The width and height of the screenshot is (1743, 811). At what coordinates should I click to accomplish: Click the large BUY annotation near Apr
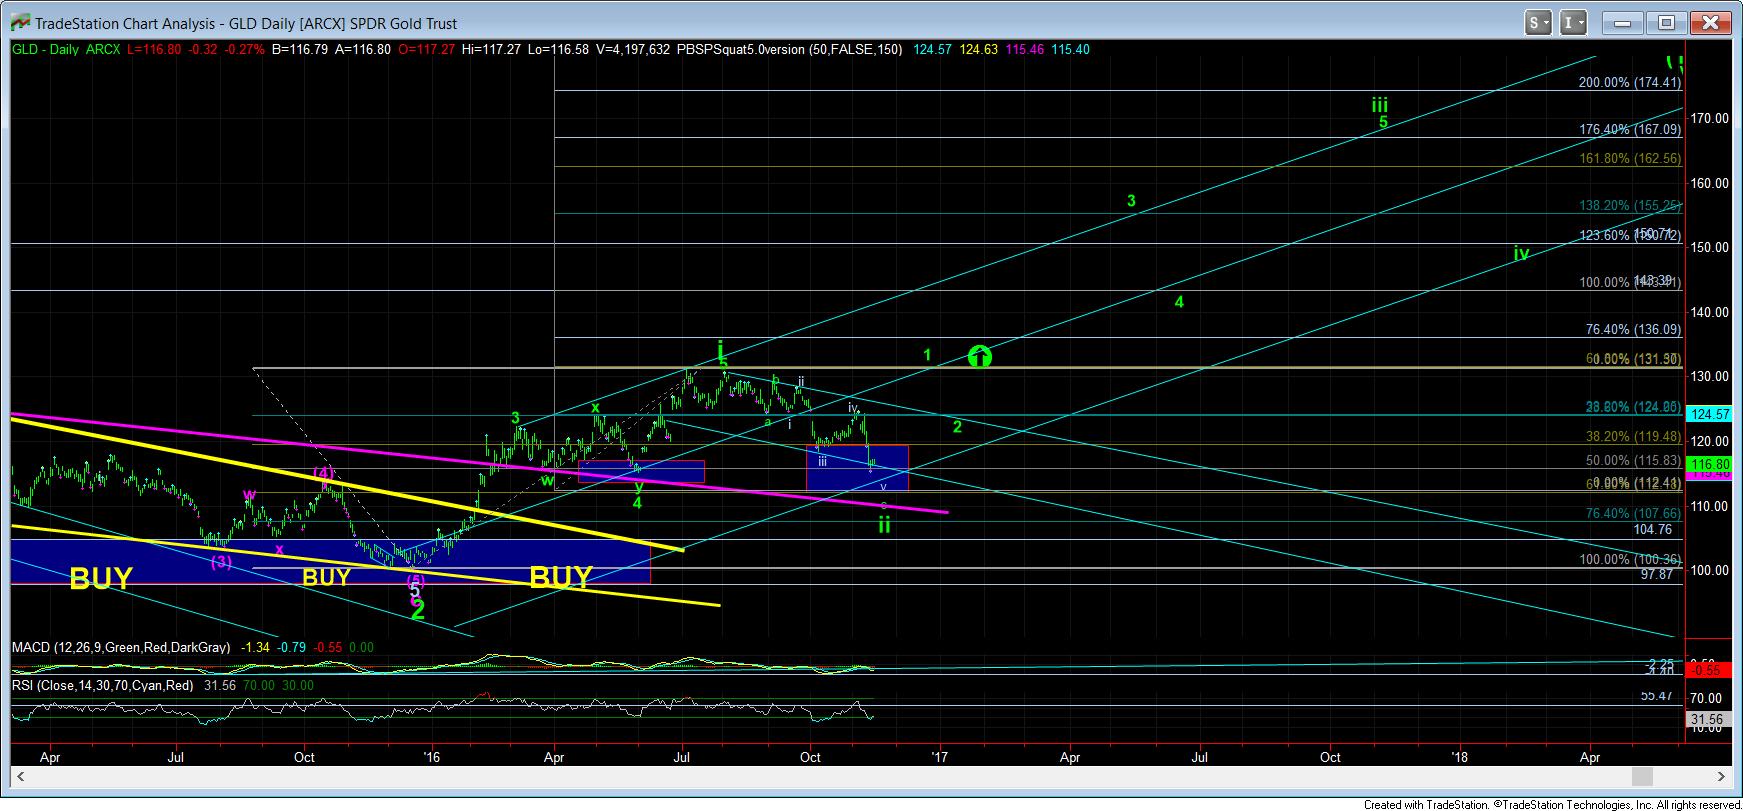pyautogui.click(x=561, y=577)
